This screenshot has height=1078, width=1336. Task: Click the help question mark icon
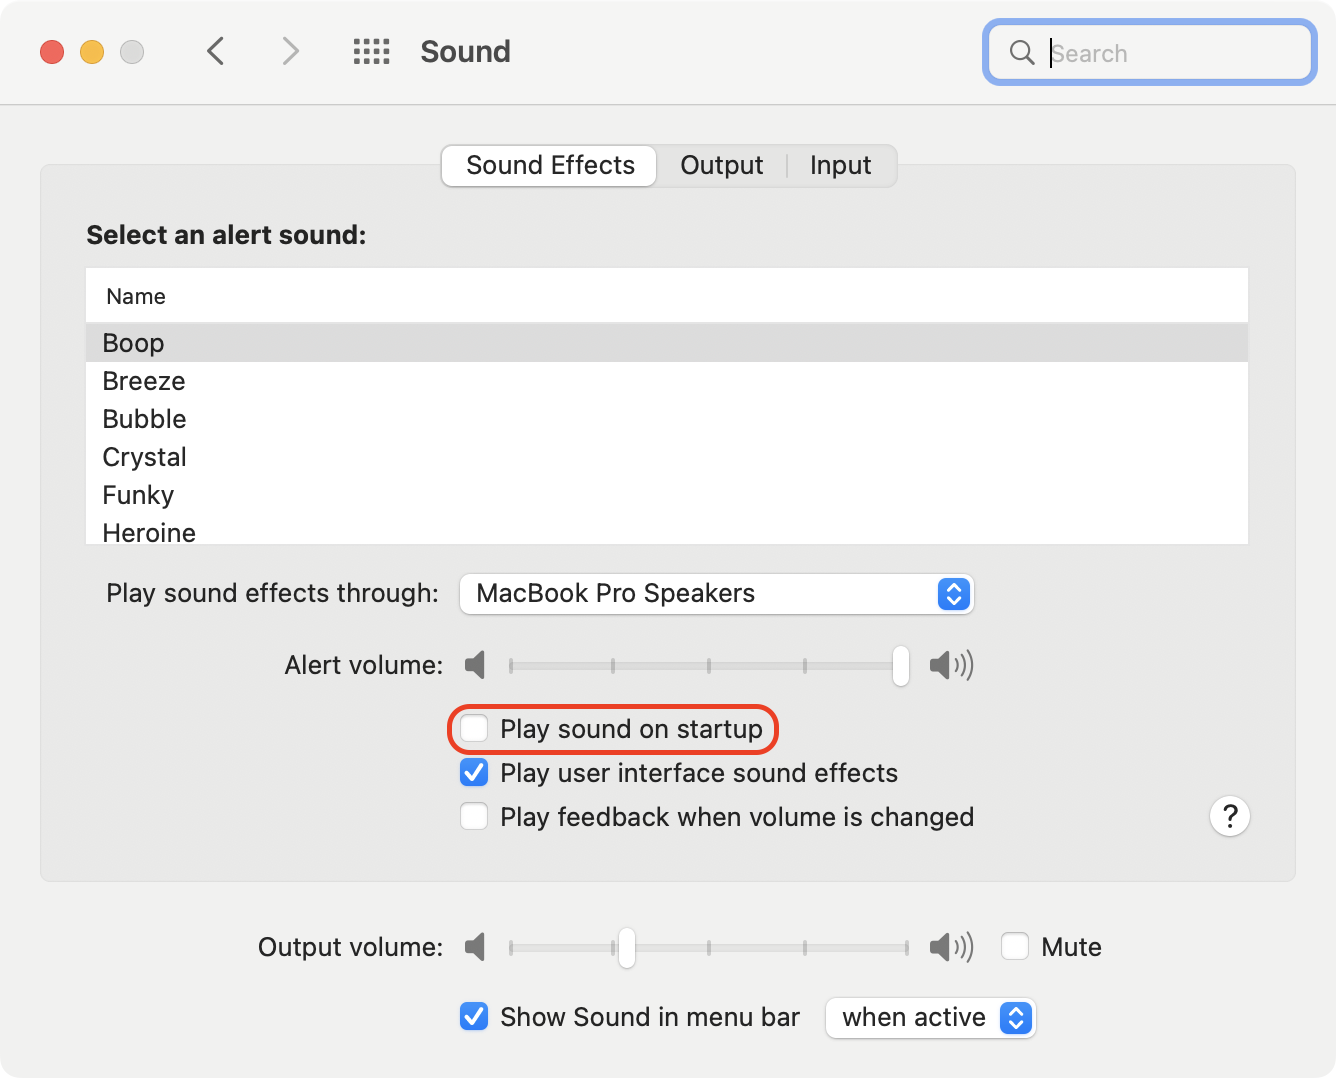[1230, 816]
